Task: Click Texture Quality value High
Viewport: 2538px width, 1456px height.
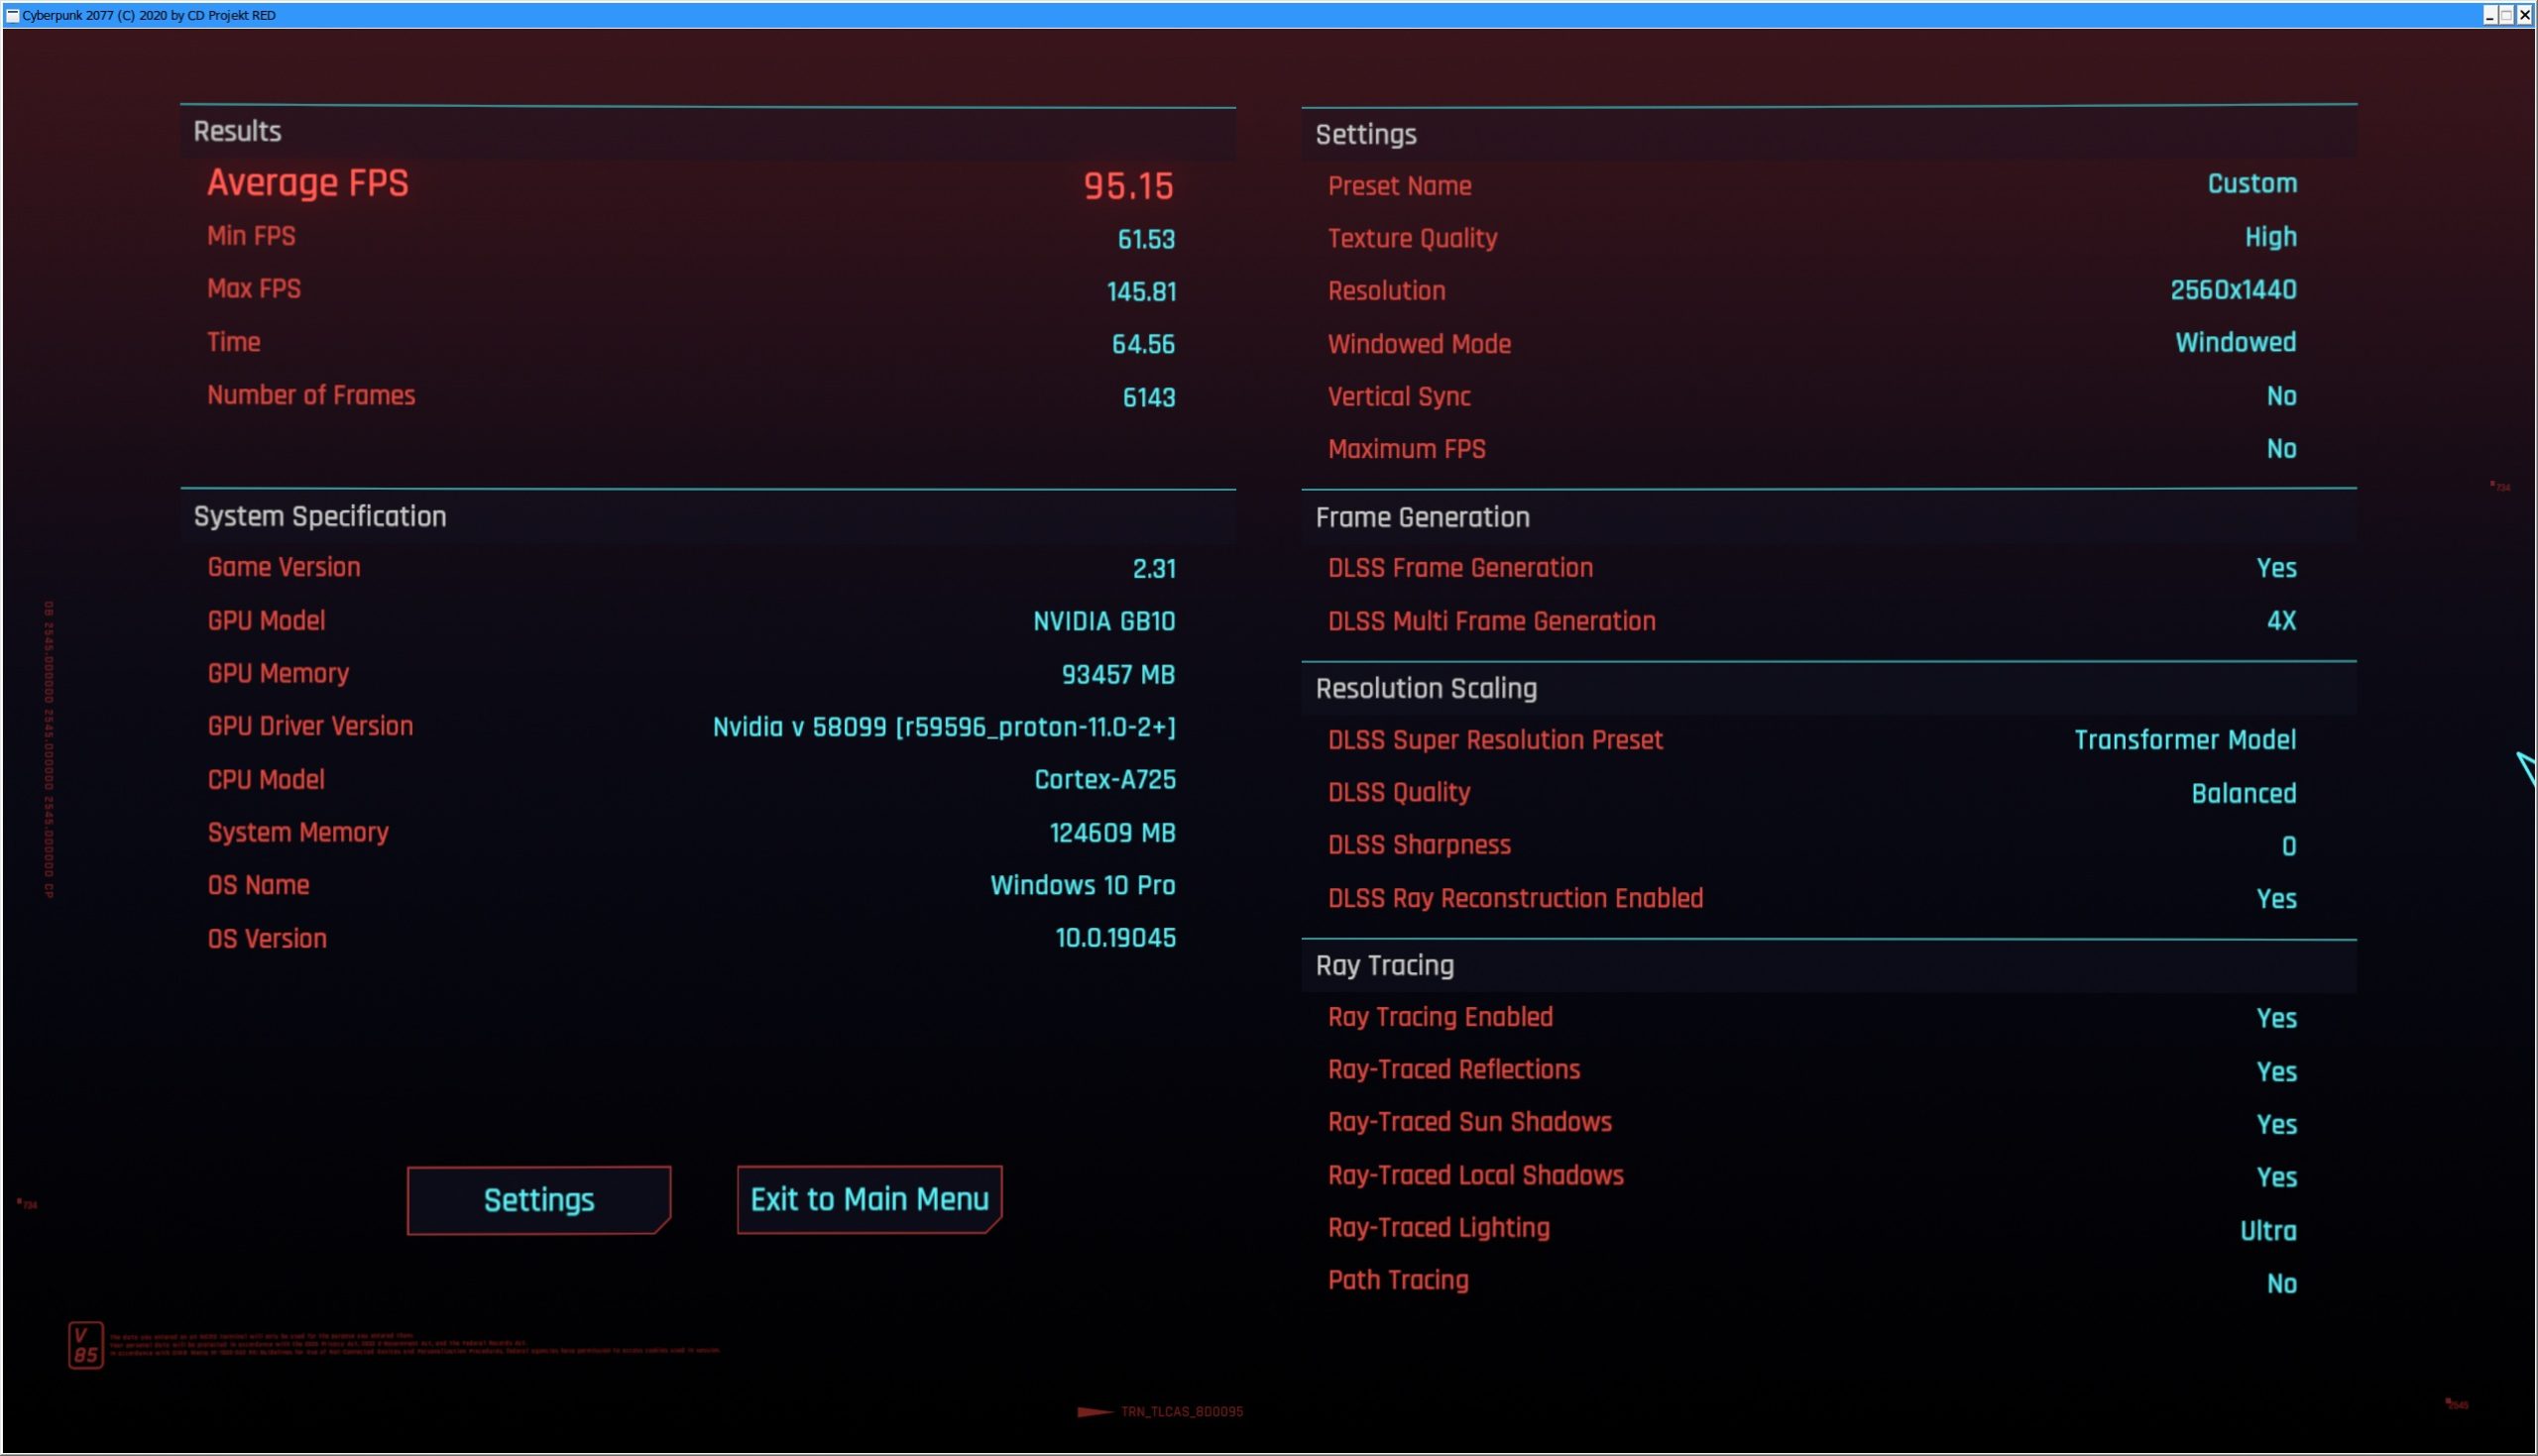Action: pos(2271,238)
